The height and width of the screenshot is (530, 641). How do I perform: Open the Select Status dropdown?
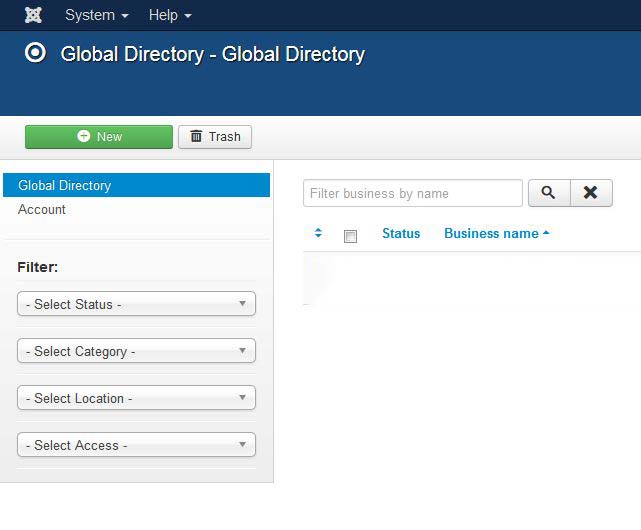[x=137, y=304]
